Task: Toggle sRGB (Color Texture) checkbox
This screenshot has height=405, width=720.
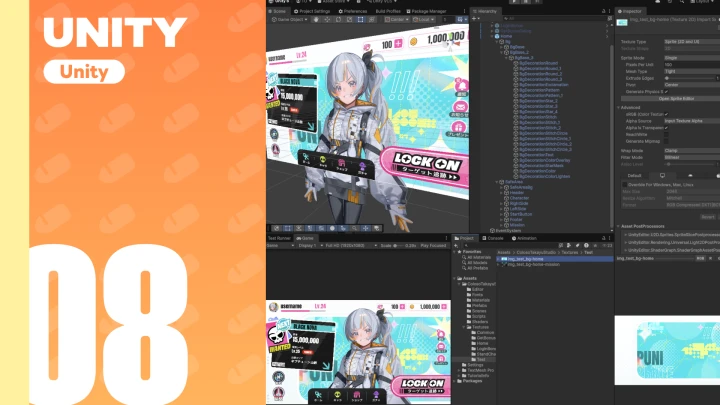Action: click(666, 114)
